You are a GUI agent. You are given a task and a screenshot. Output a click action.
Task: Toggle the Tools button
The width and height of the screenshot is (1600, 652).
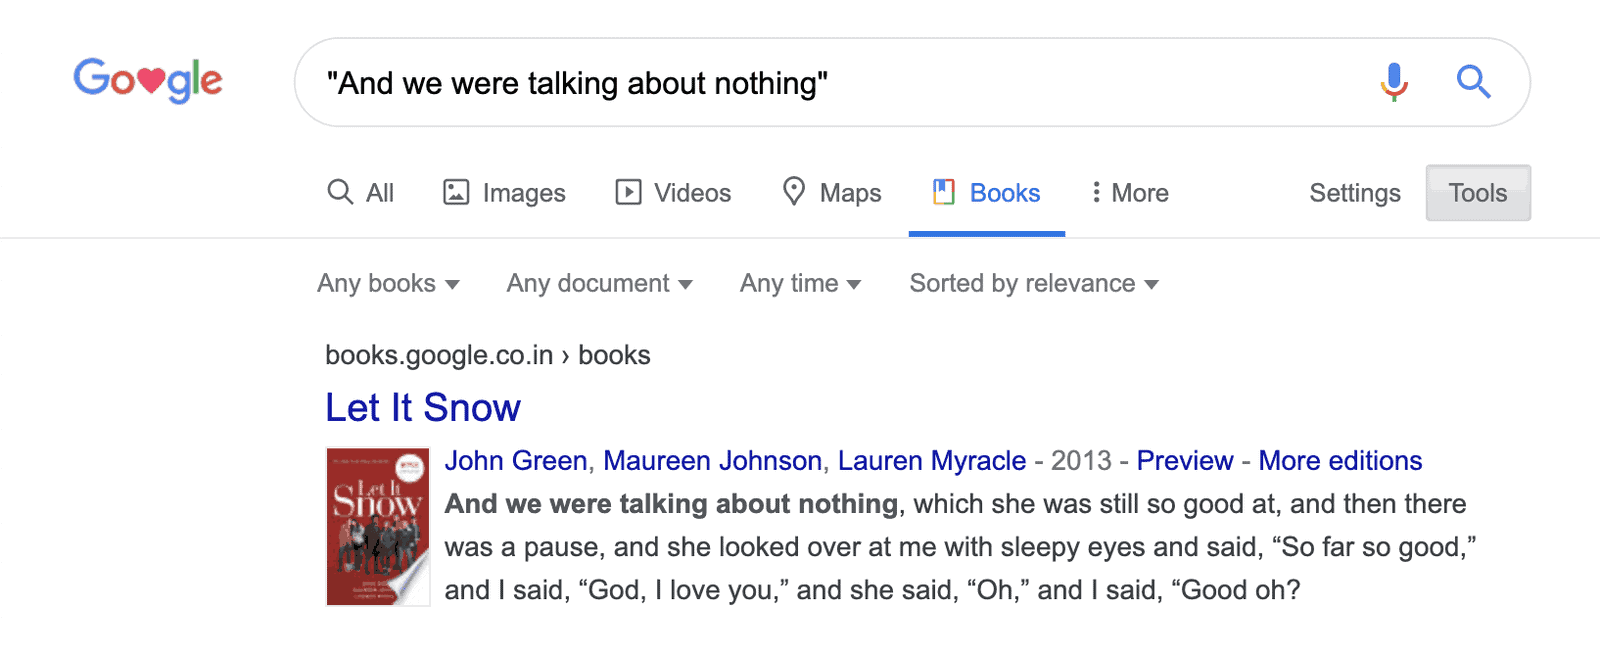pos(1477,193)
